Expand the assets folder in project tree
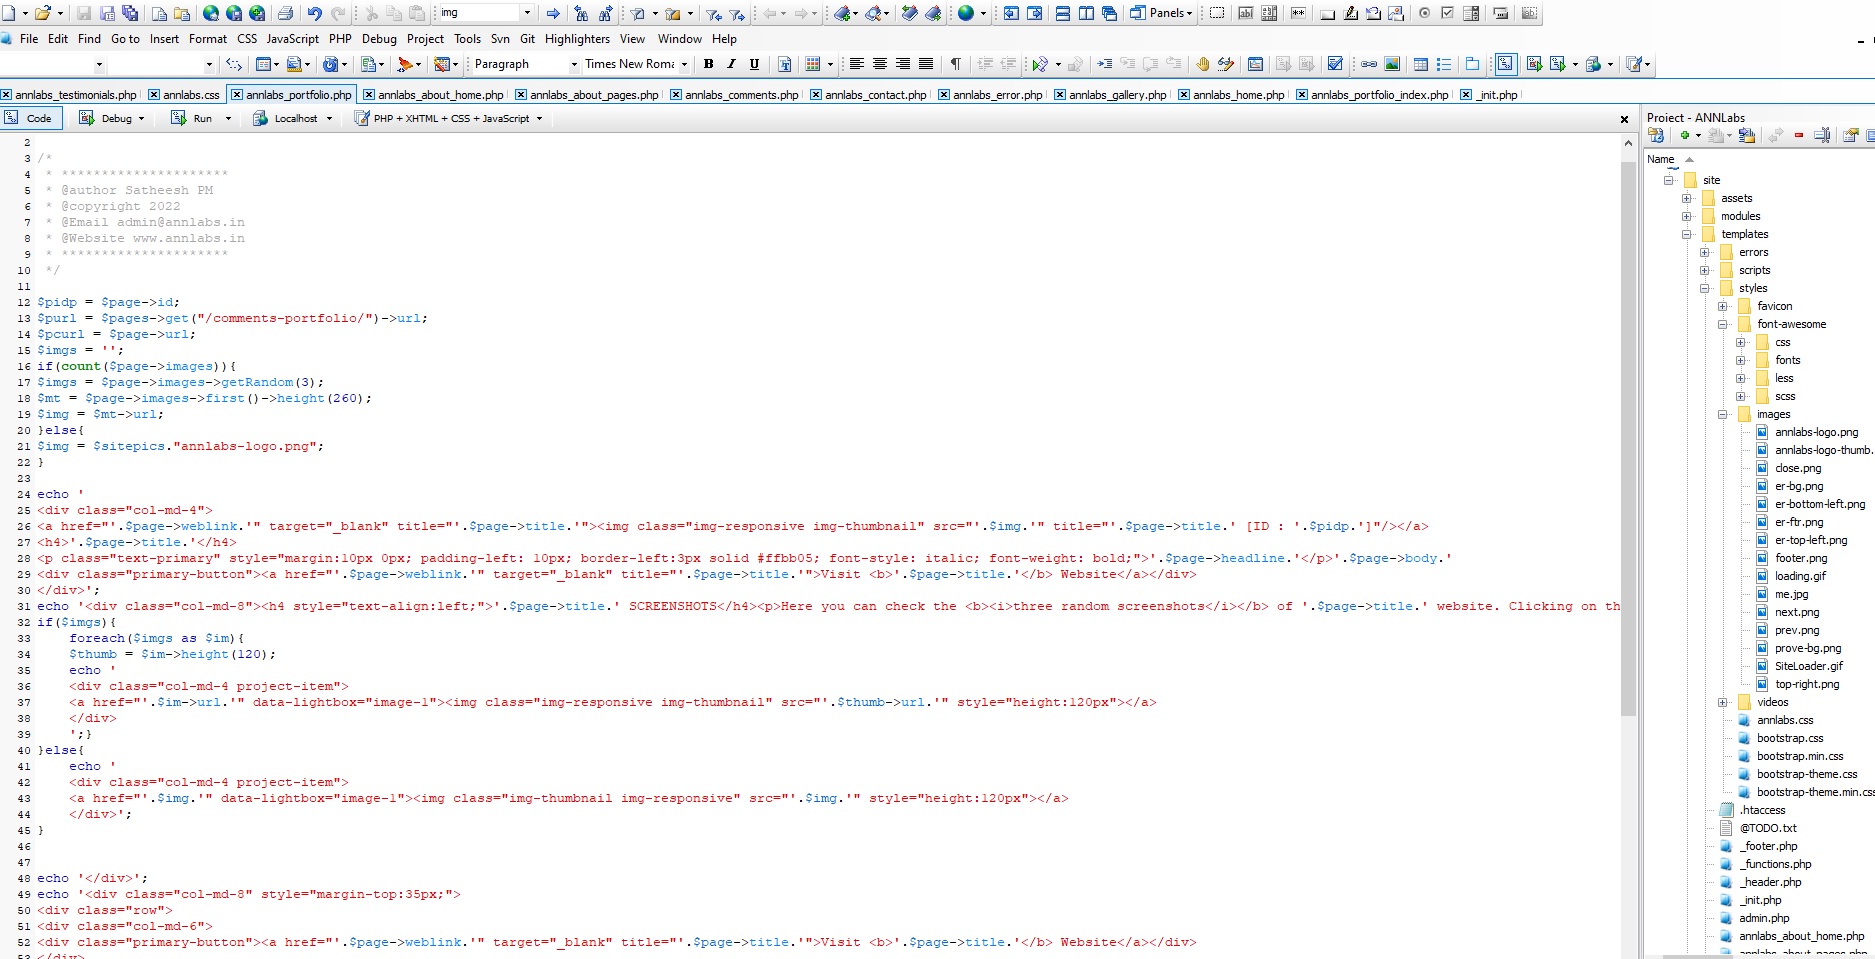 point(1687,198)
